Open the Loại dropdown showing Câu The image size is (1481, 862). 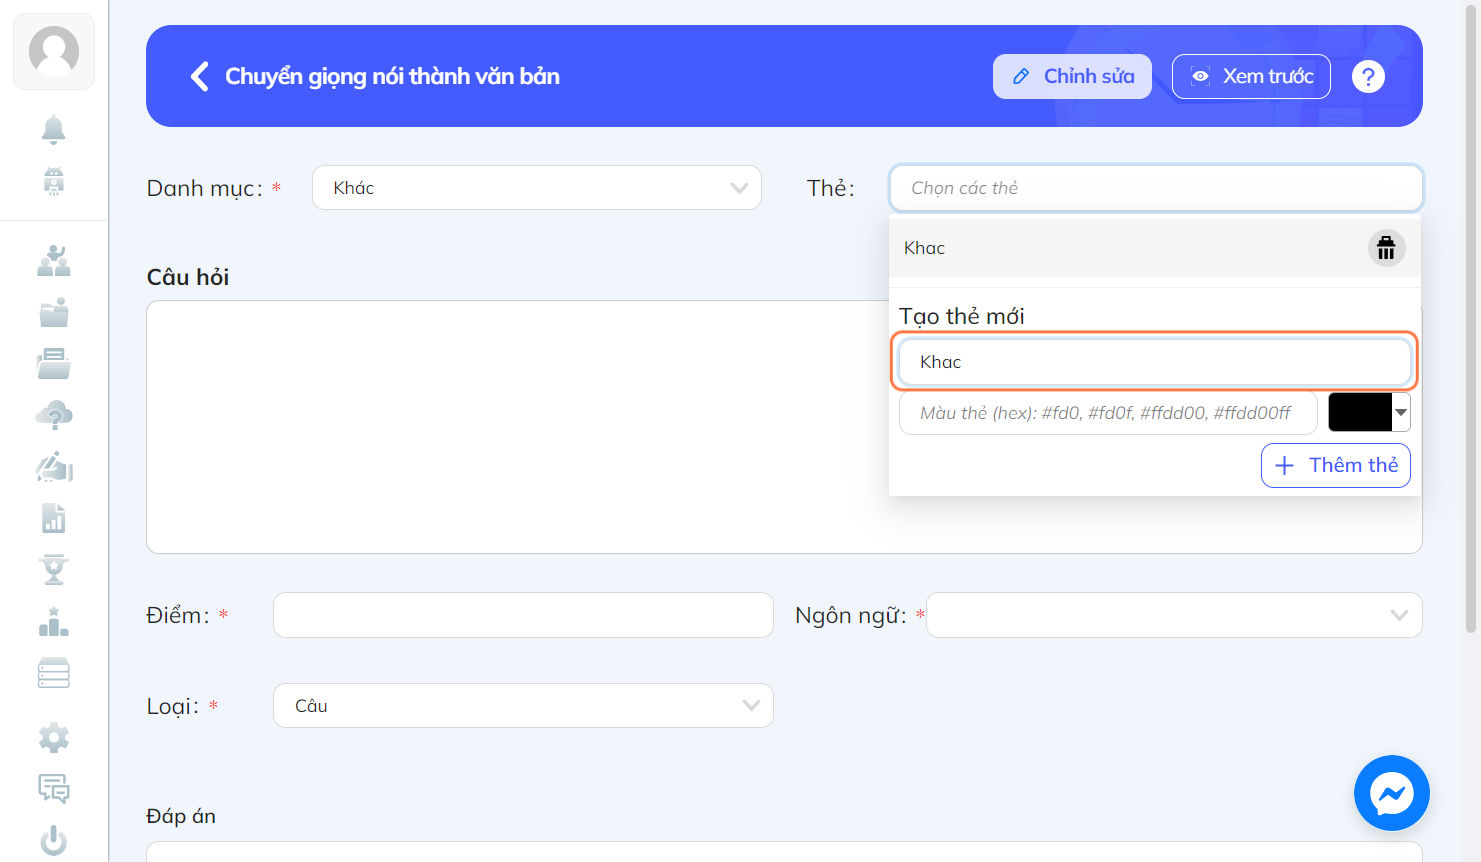point(523,706)
